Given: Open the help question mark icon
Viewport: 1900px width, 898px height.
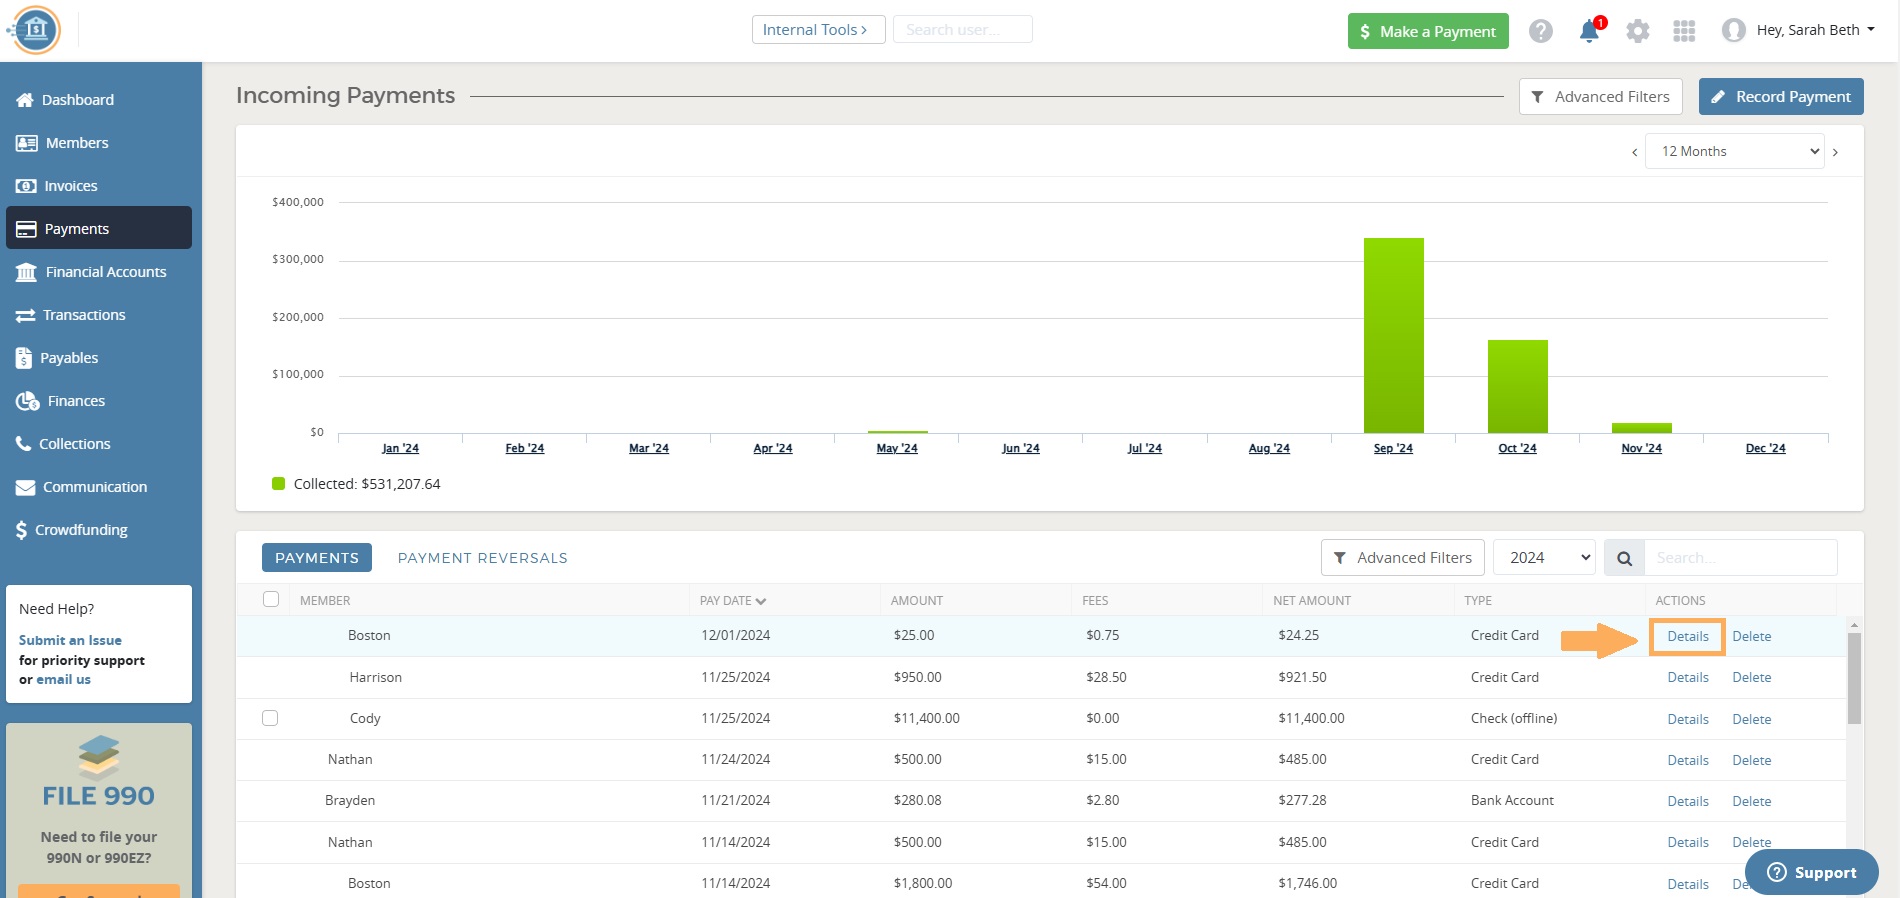Looking at the screenshot, I should 1541,31.
